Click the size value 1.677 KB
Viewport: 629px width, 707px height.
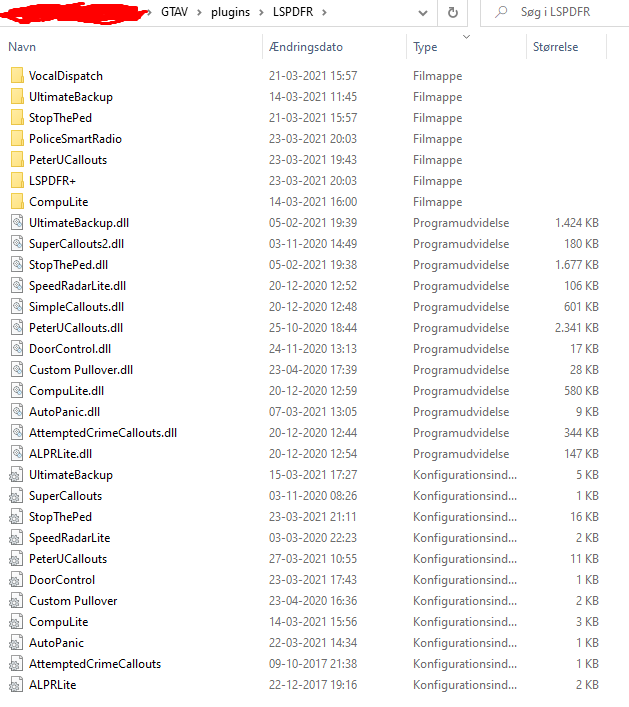coord(577,265)
